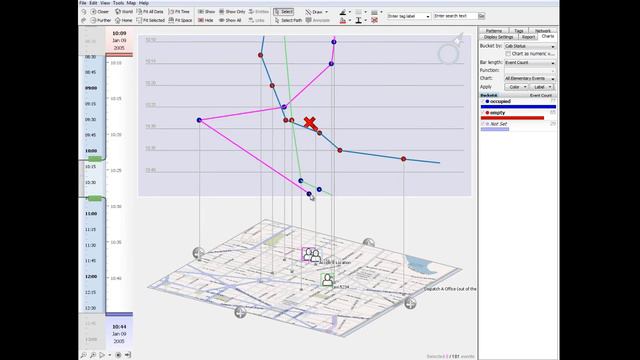Click the Event Count column header
The image size is (640, 360).
[540, 95]
